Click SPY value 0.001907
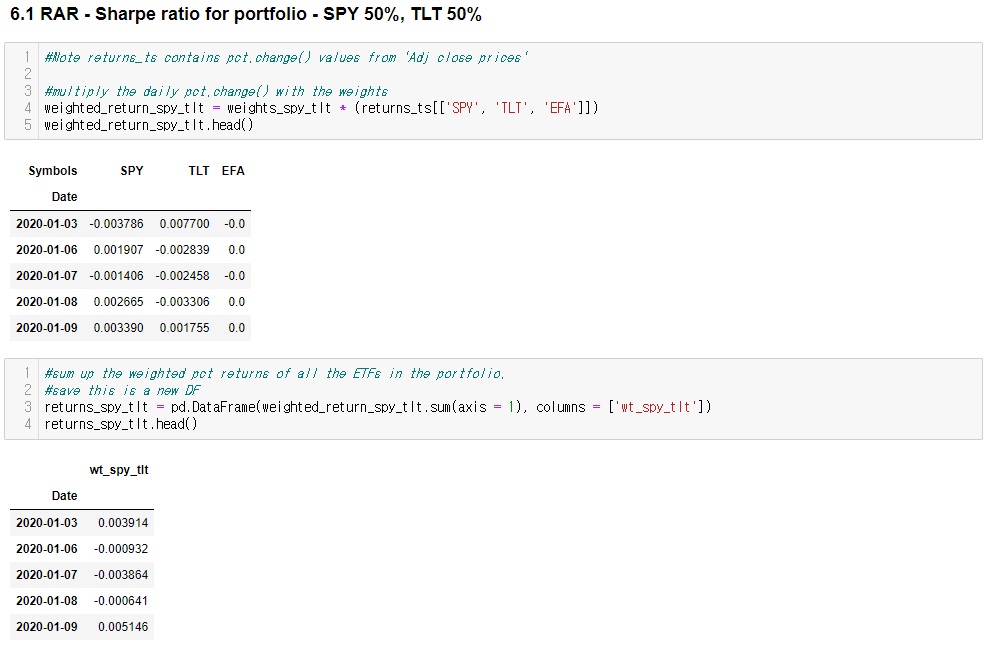This screenshot has width=985, height=648. [x=118, y=250]
